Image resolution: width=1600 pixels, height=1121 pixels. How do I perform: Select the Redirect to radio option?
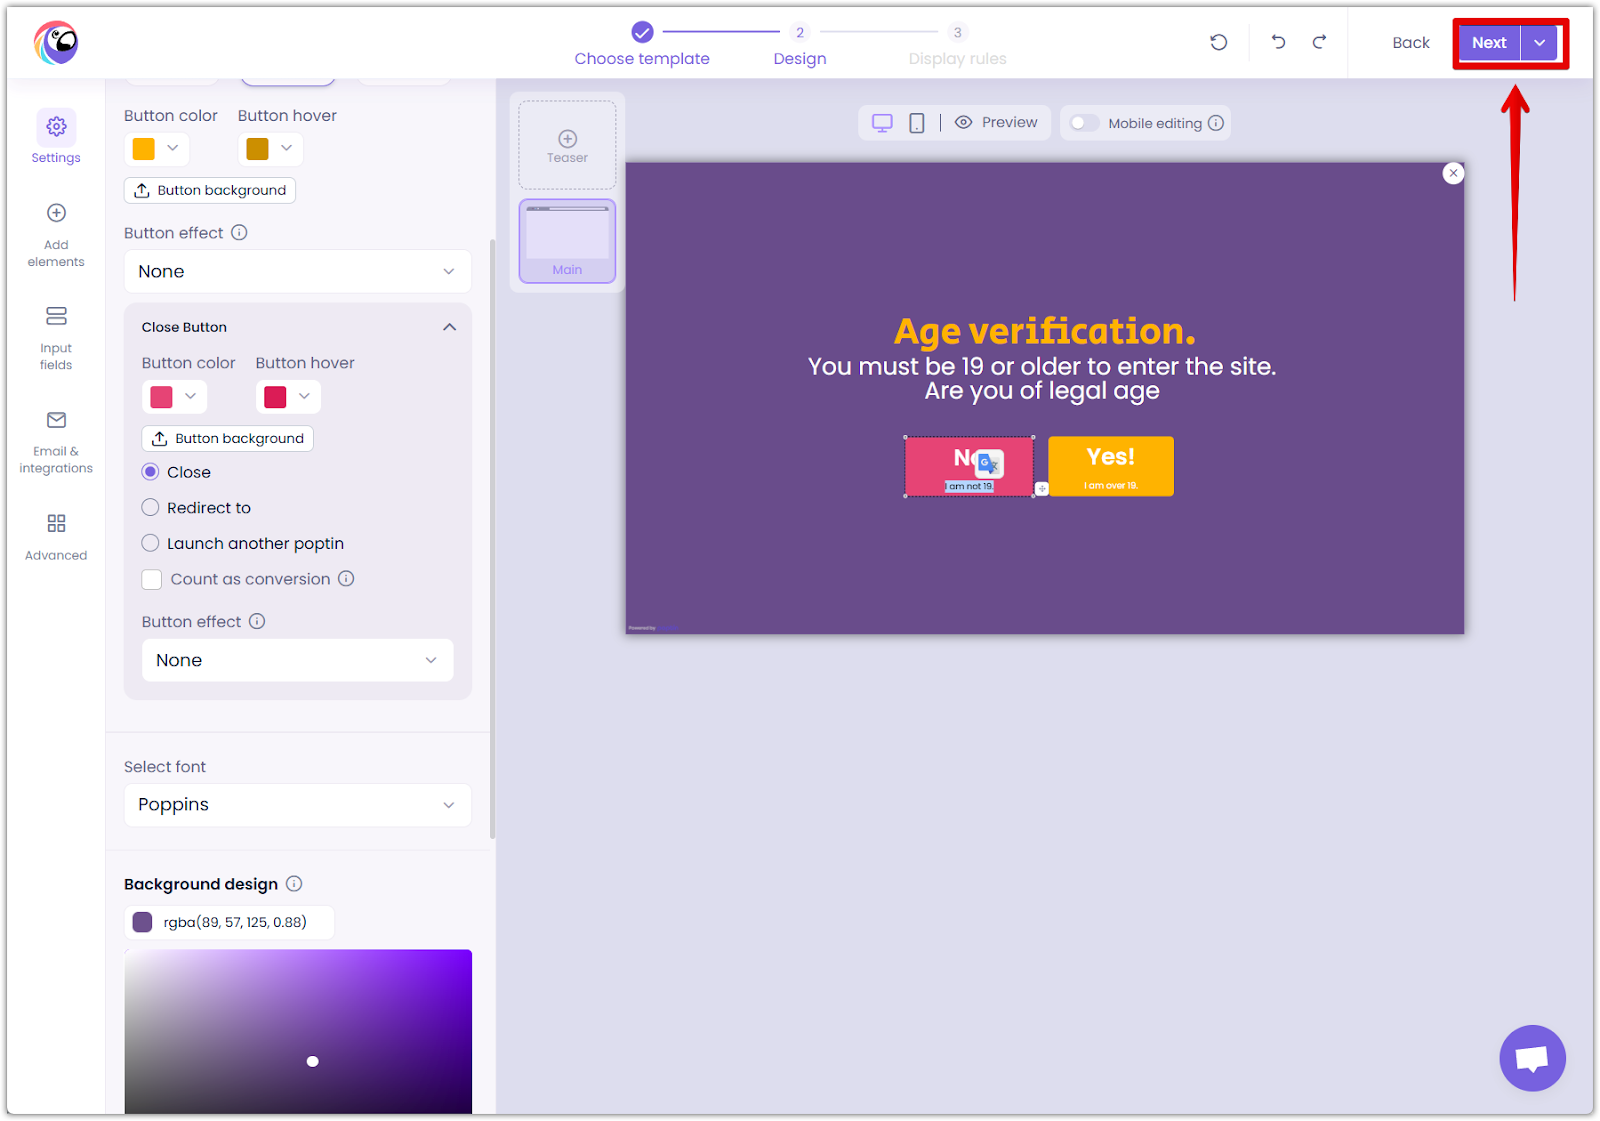(151, 508)
